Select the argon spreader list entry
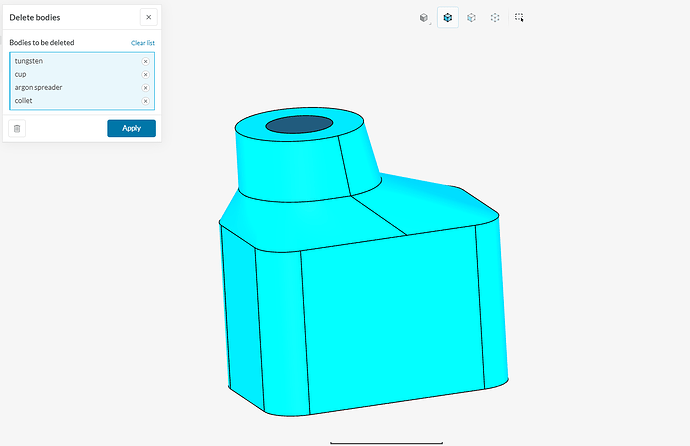 click(37, 87)
